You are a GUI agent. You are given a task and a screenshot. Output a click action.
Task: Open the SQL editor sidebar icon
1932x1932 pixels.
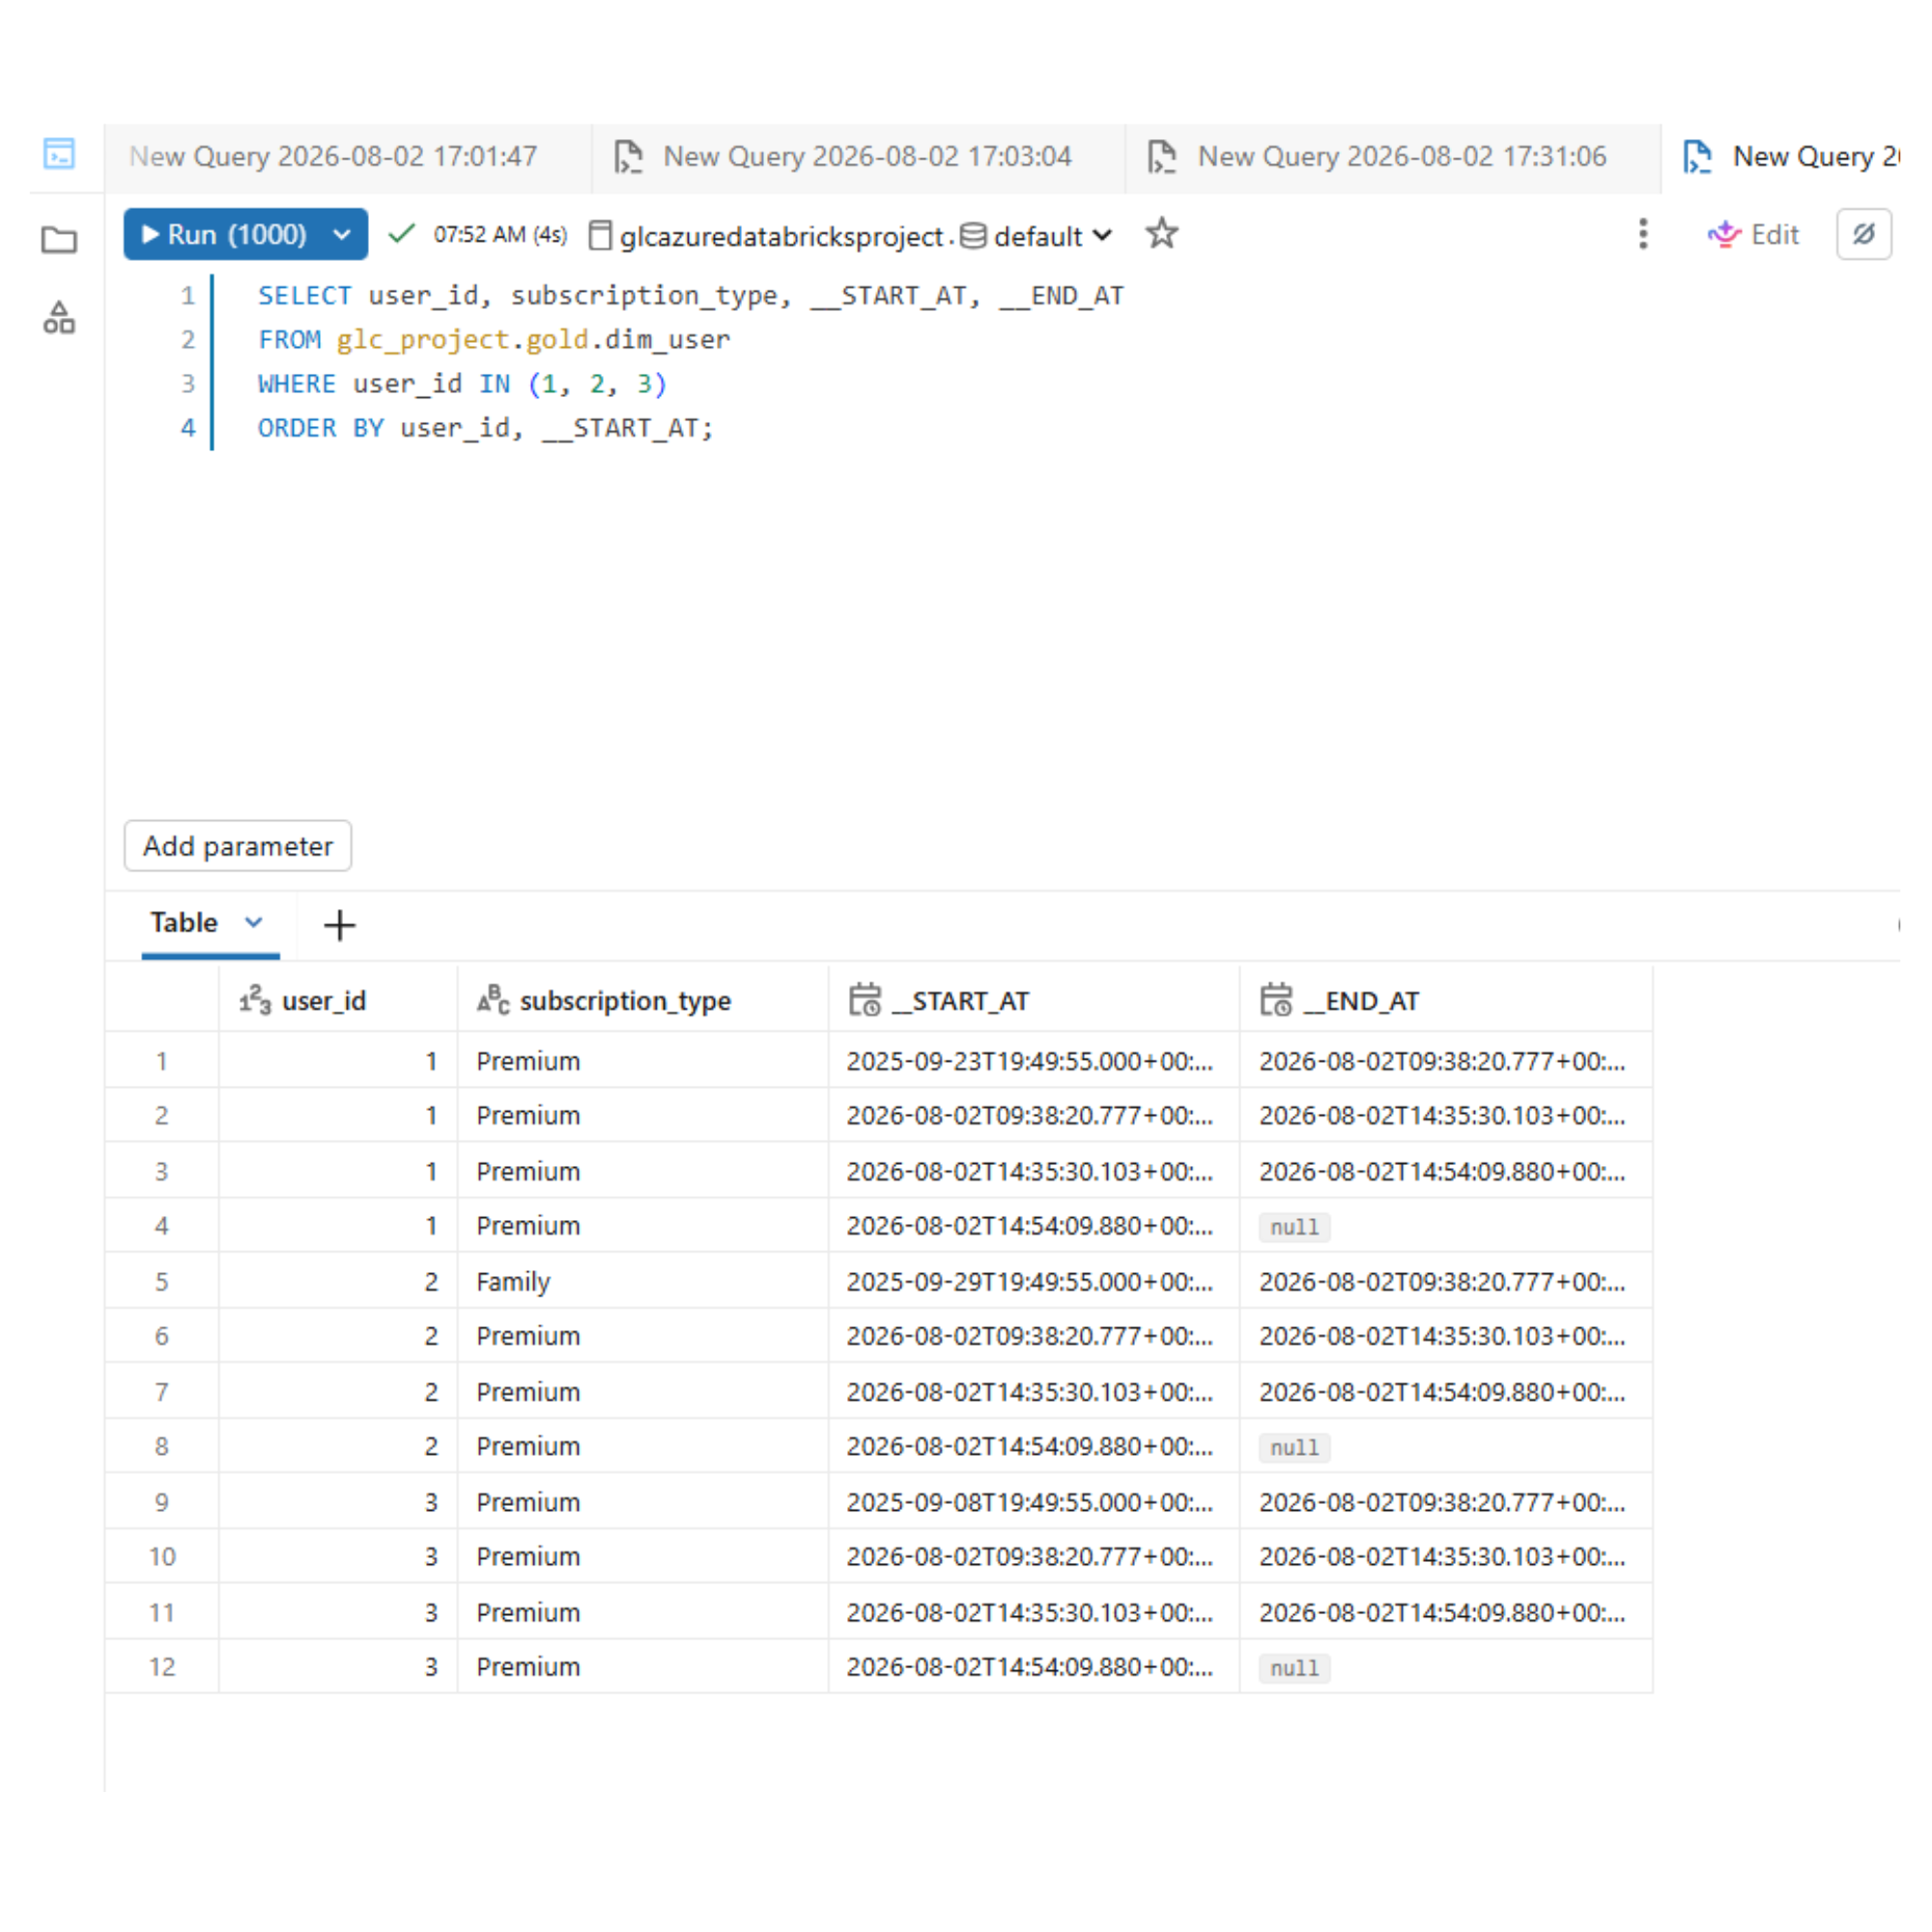(x=59, y=154)
